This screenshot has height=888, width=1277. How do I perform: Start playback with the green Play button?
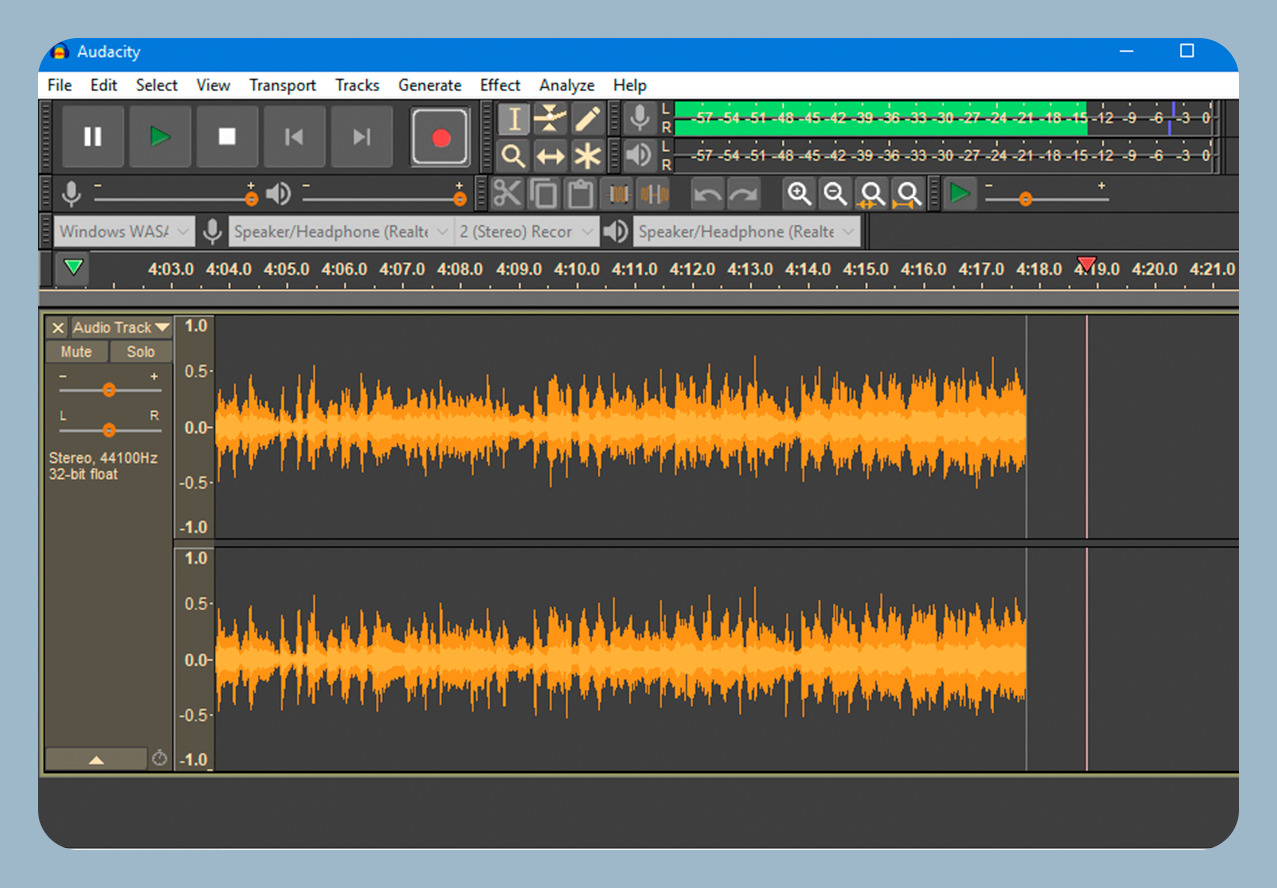pyautogui.click(x=160, y=137)
